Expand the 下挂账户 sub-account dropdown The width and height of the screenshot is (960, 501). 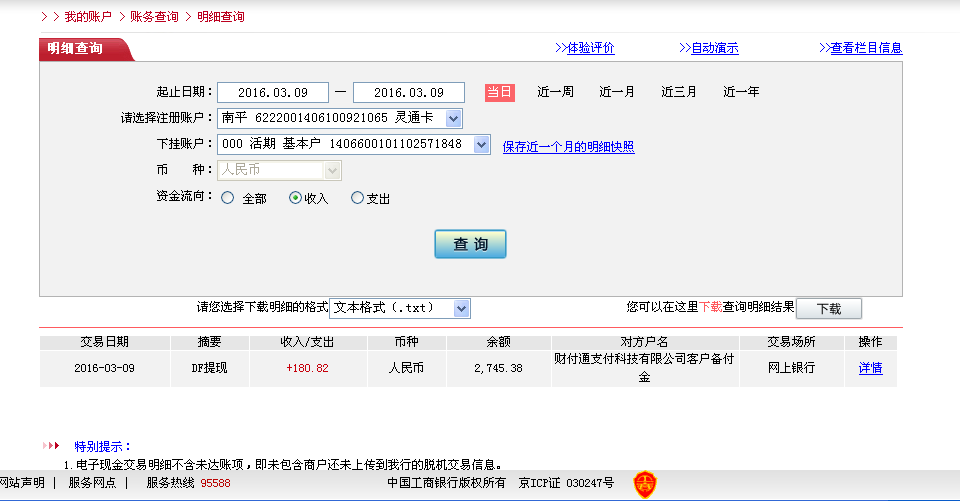pyautogui.click(x=481, y=145)
